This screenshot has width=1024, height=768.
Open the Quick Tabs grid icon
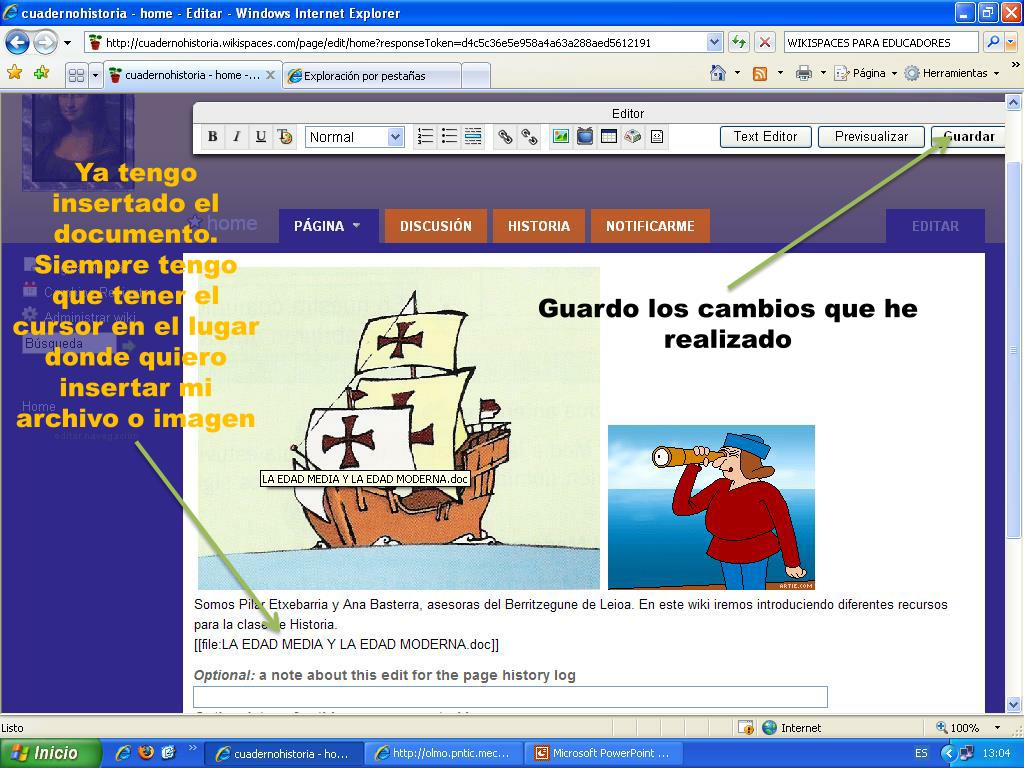76,75
